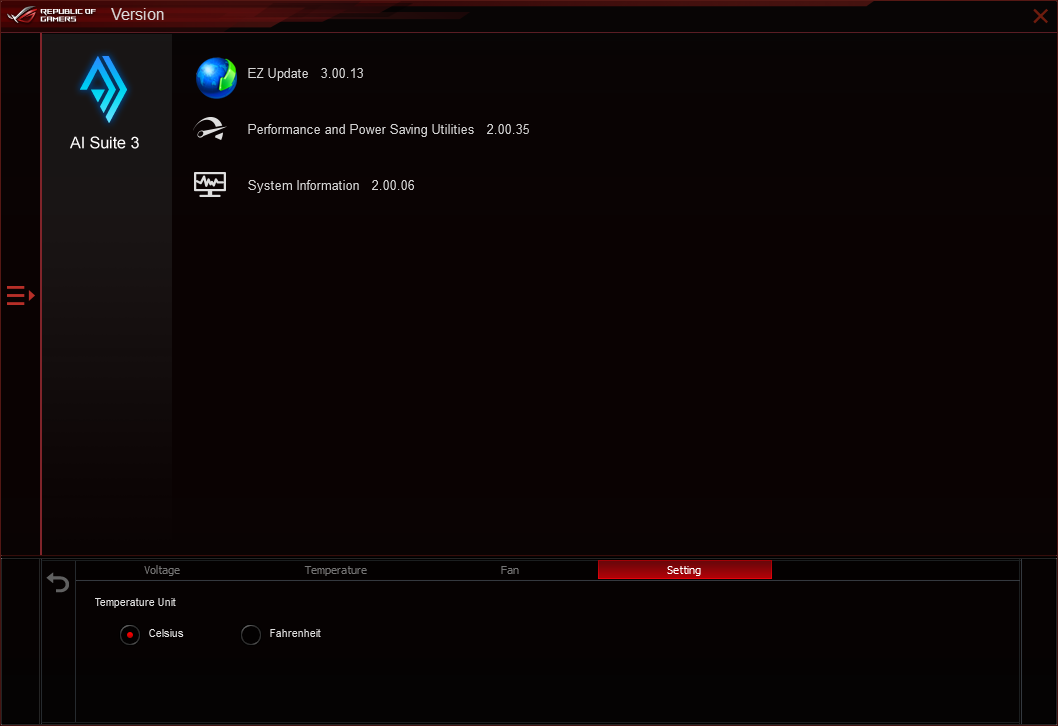1058x726 pixels.
Task: Click the Republic of Gamers logo
Action: pyautogui.click(x=52, y=15)
